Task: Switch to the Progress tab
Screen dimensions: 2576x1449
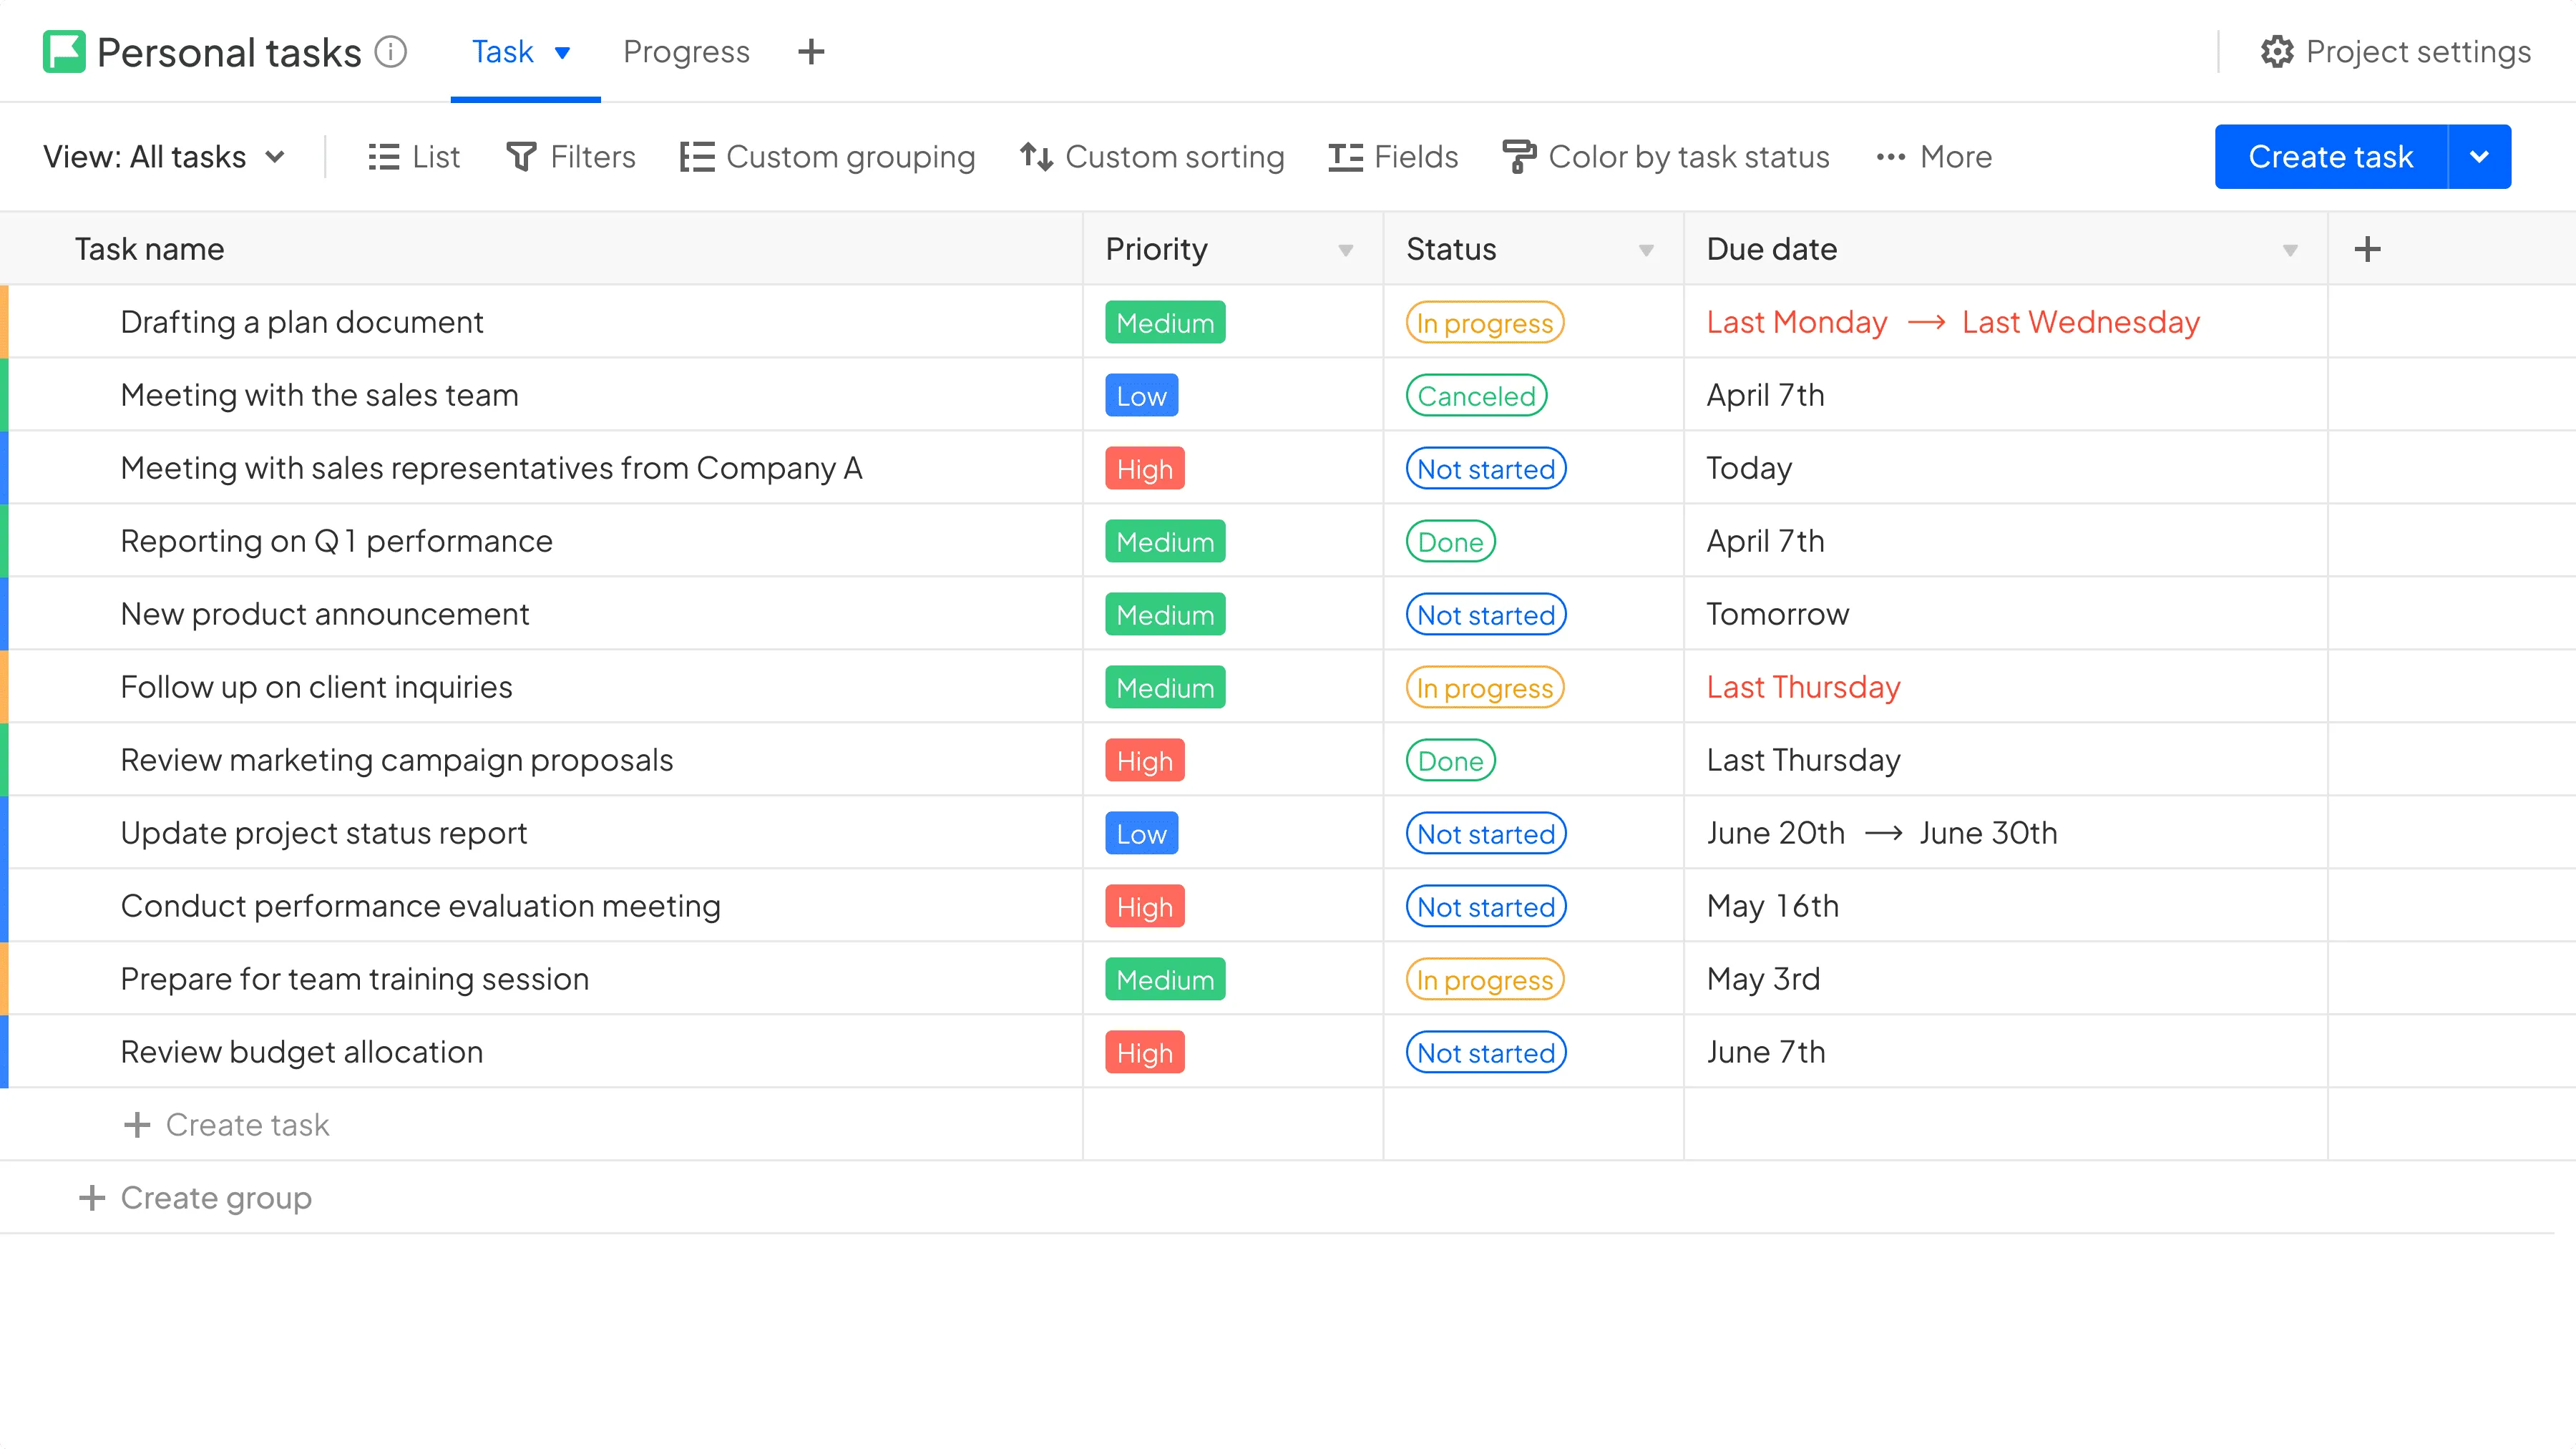Action: (x=686, y=51)
